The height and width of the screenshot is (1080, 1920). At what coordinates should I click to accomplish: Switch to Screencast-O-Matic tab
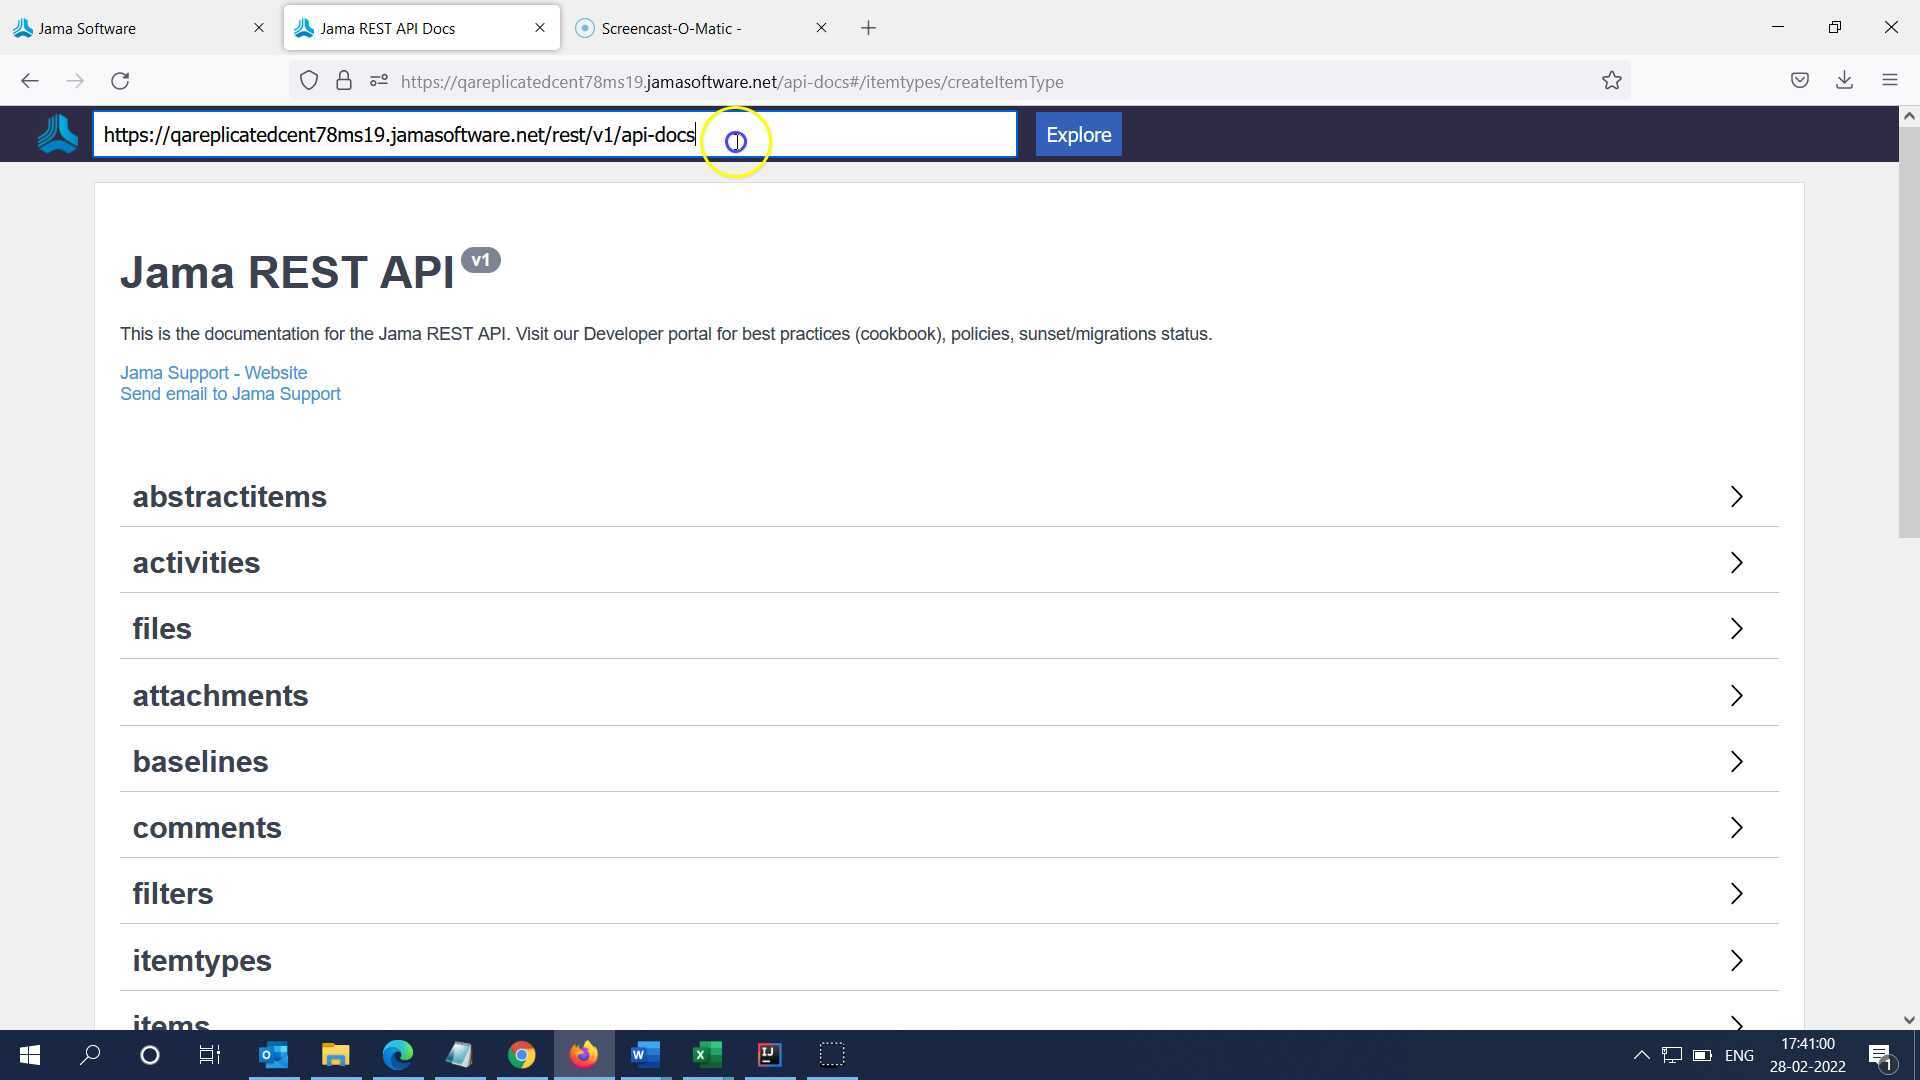[703, 28]
